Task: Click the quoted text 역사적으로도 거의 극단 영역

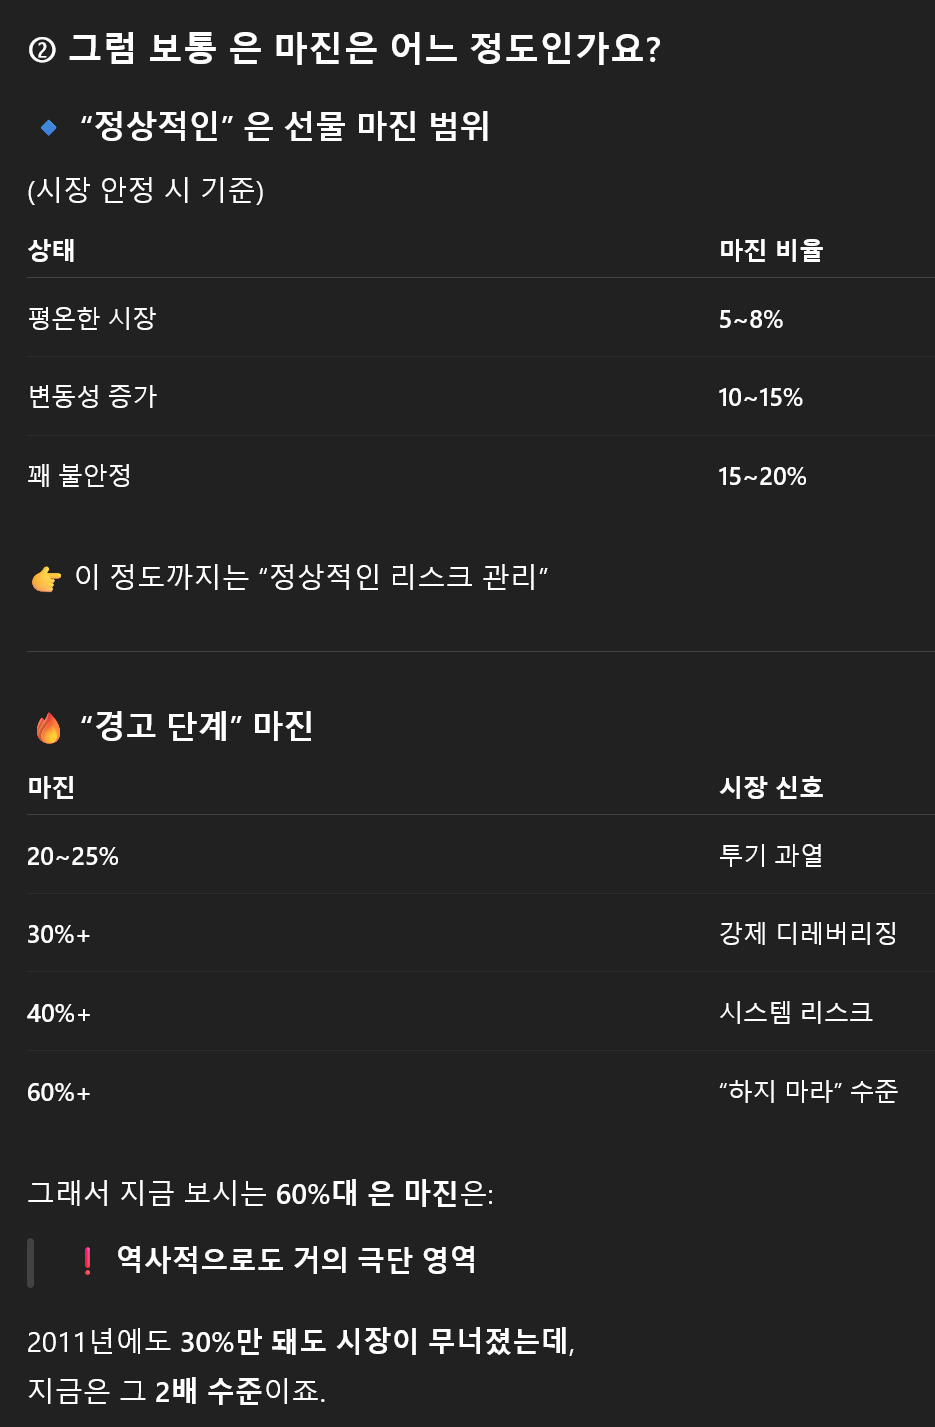Action: [x=296, y=1259]
